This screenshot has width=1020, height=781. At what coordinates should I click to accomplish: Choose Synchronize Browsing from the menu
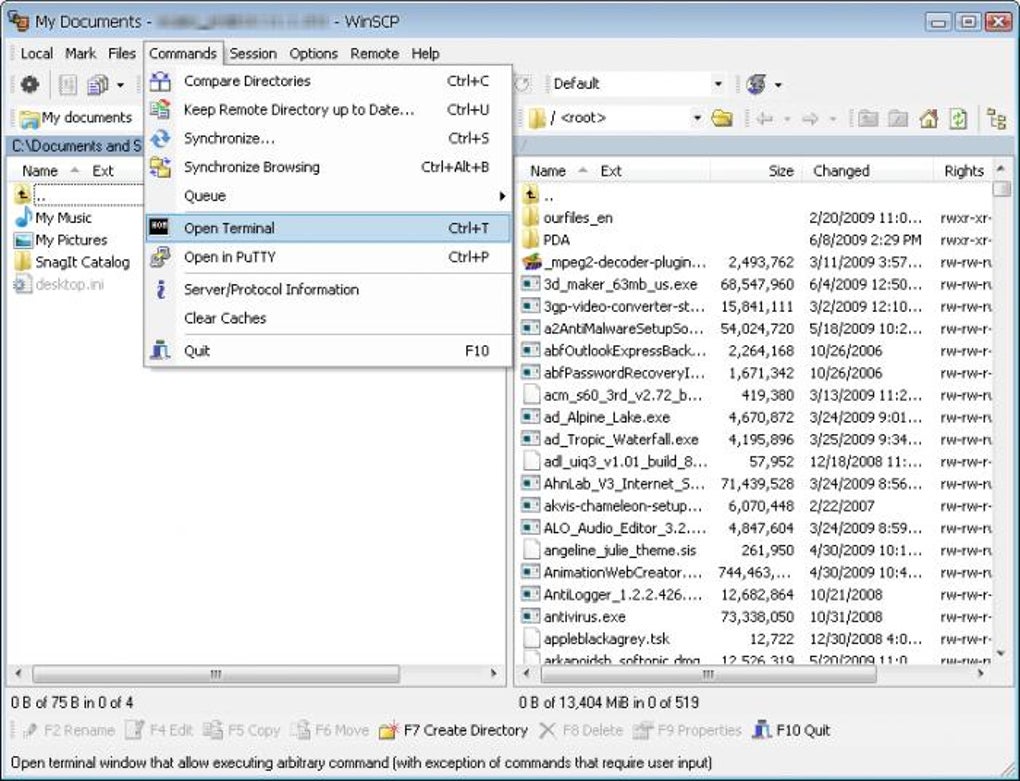click(x=328, y=167)
